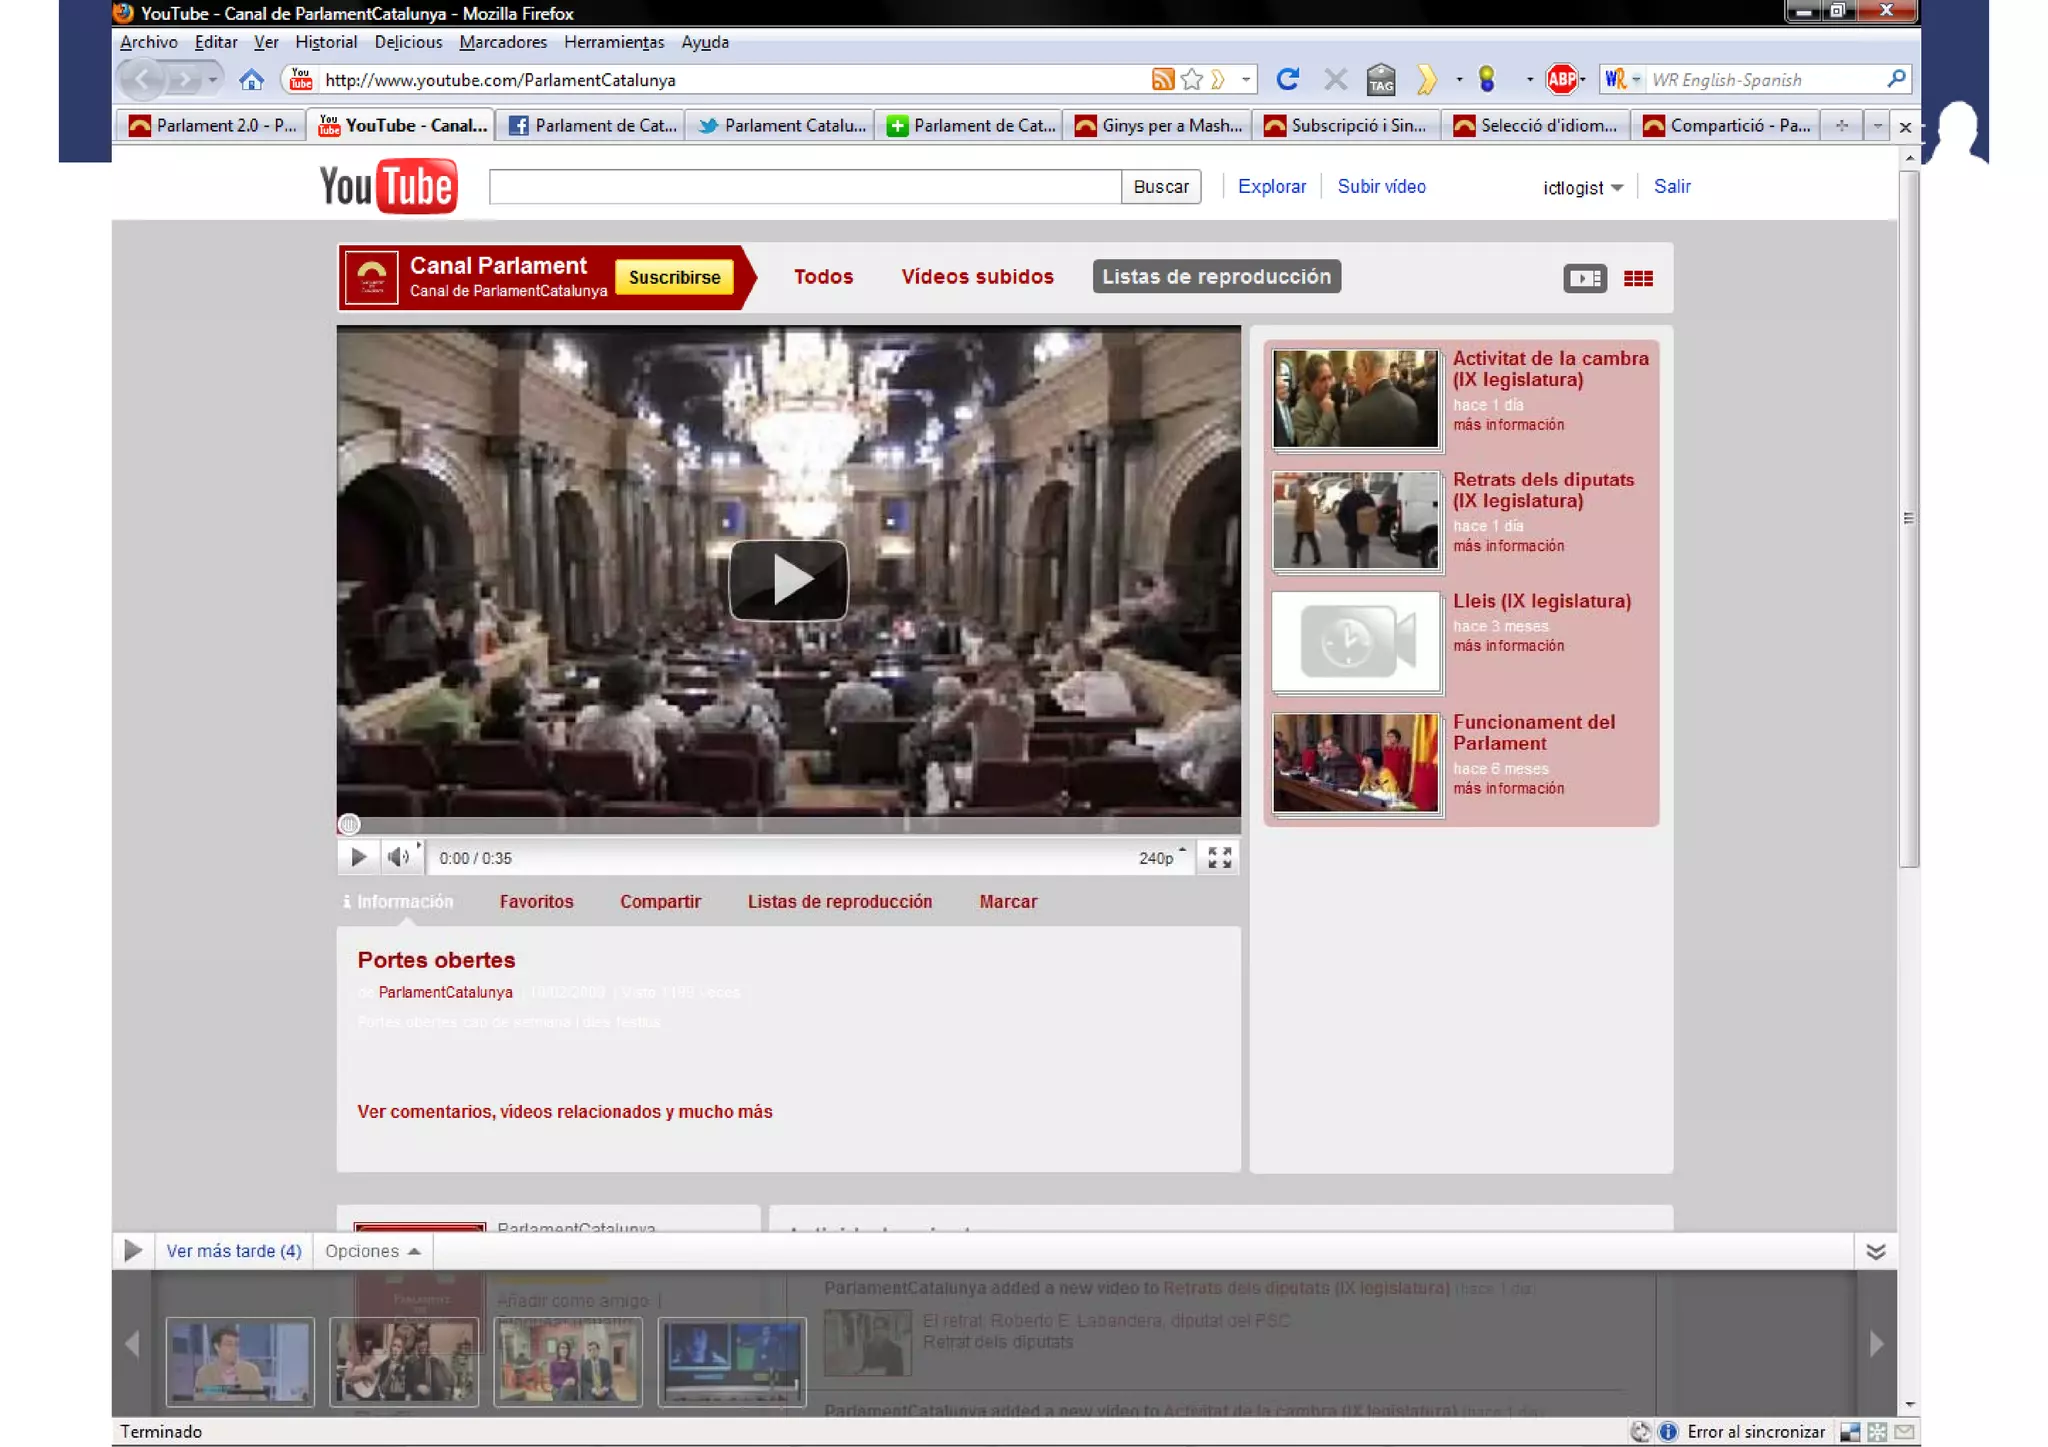Click next arrow in watch later strip
Image resolution: width=2048 pixels, height=1447 pixels.
coord(1876,1344)
